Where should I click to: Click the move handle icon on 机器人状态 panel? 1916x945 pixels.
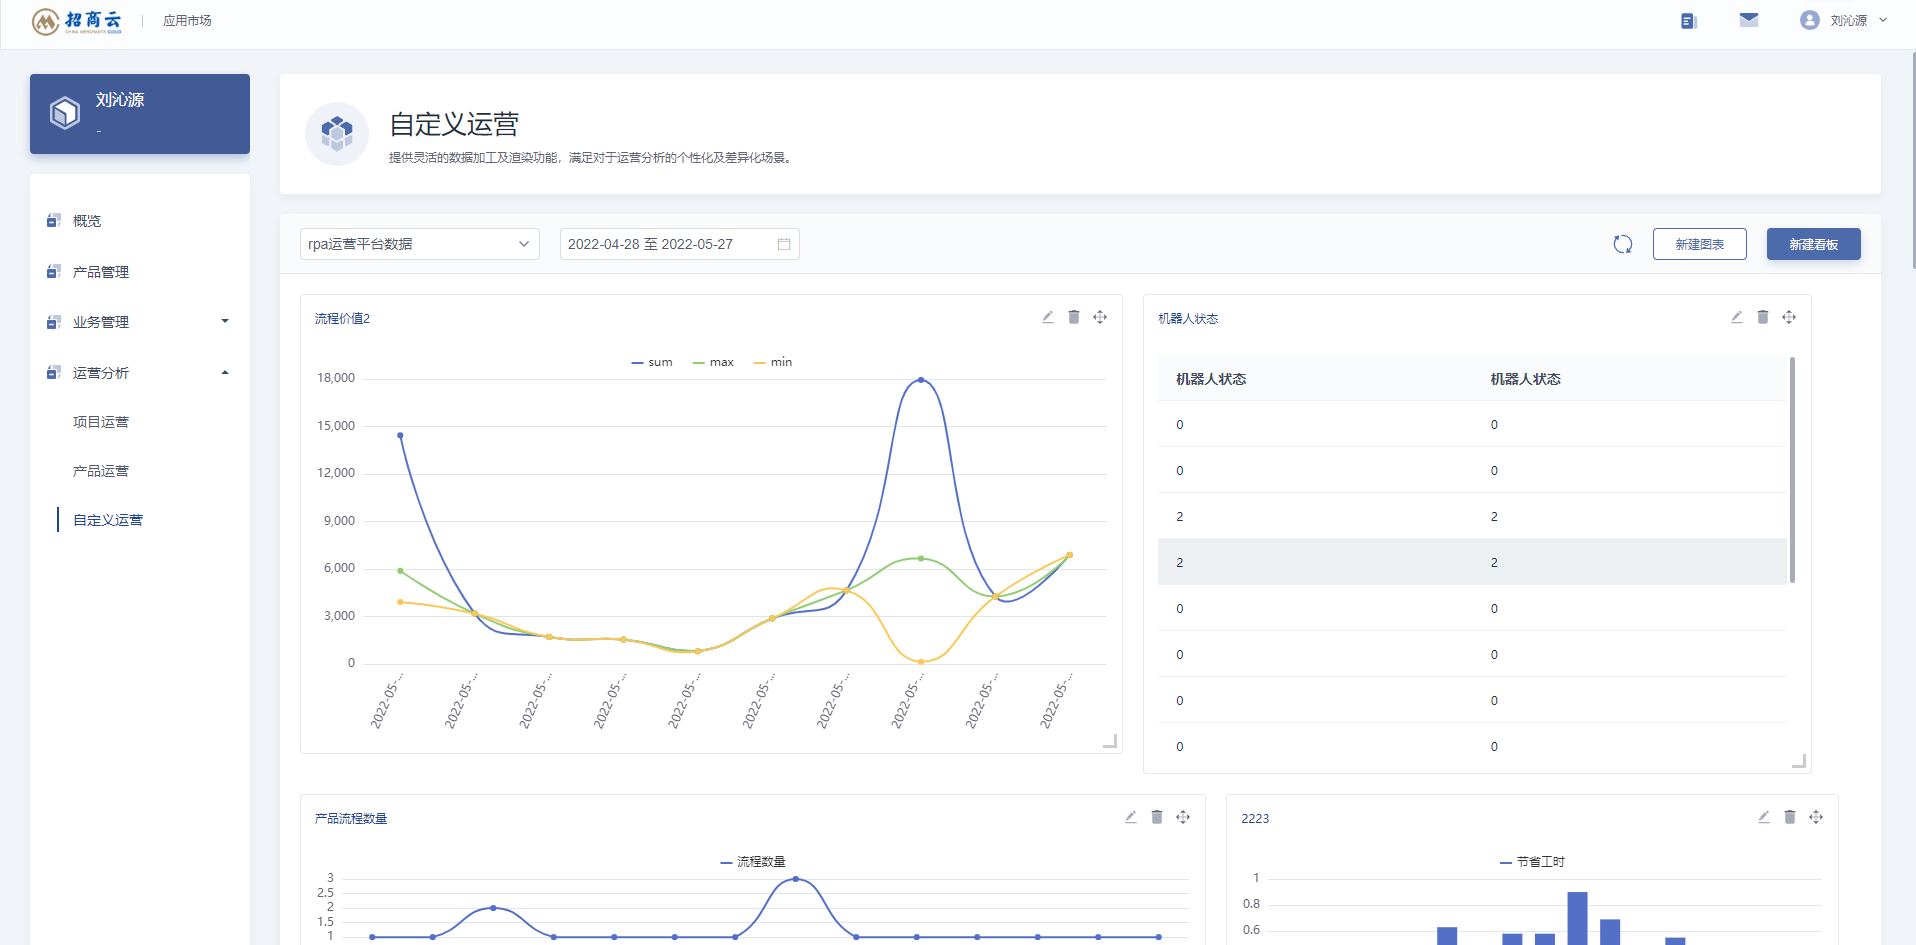point(1789,317)
